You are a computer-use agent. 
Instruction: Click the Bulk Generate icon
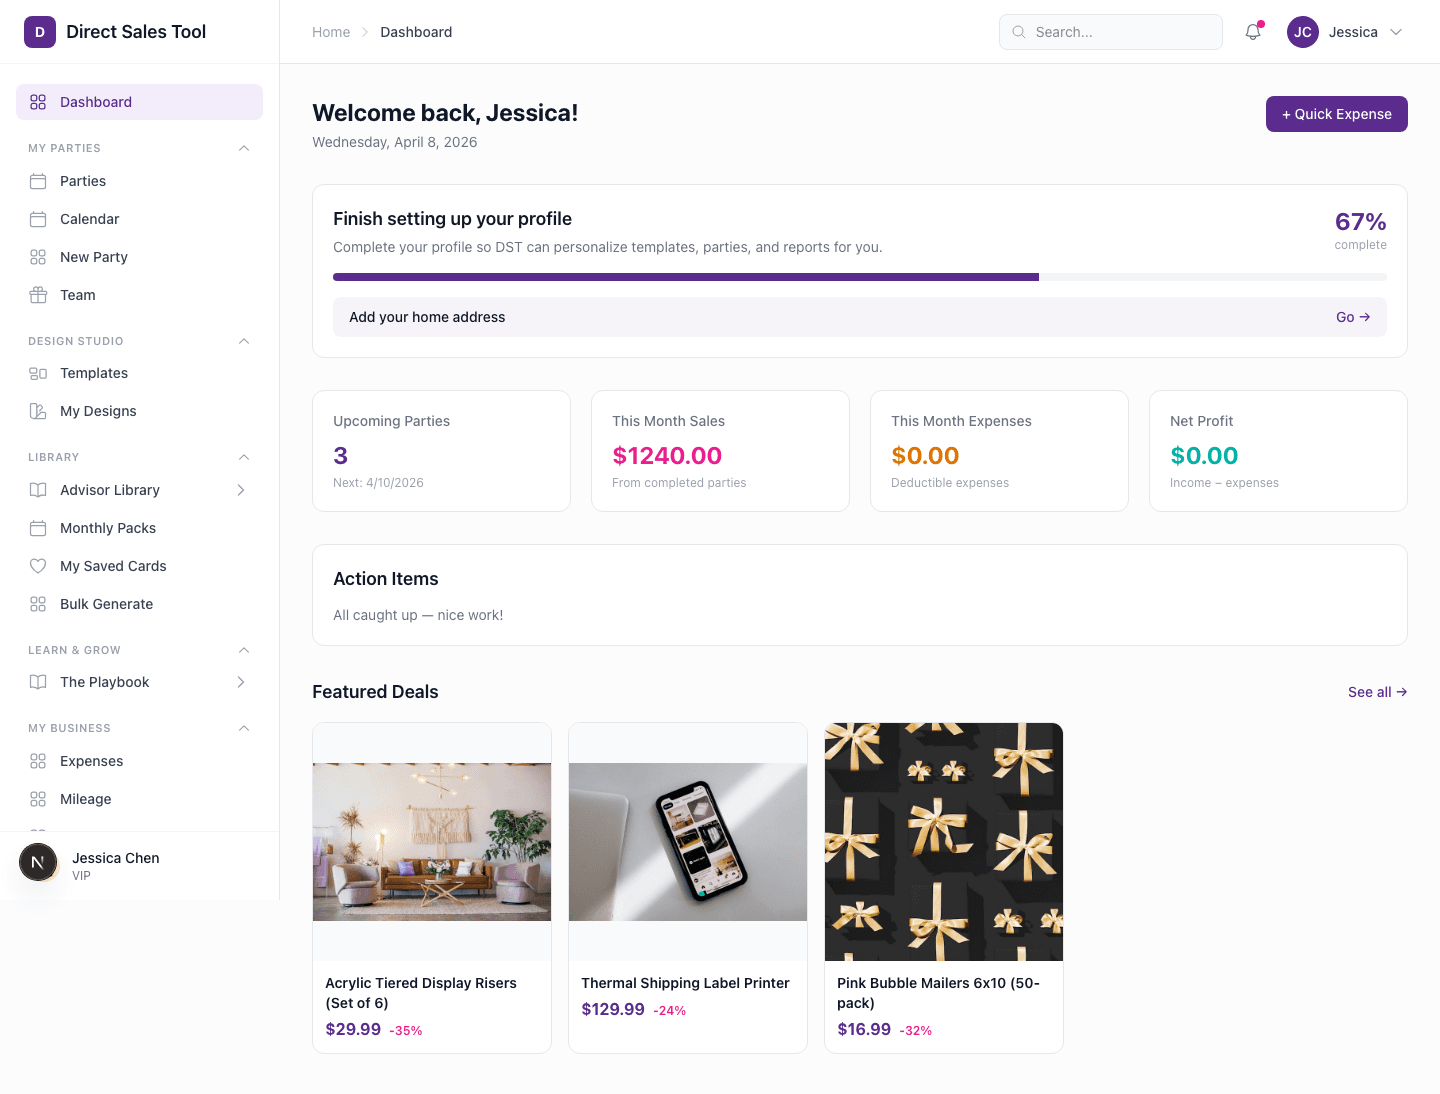(38, 604)
